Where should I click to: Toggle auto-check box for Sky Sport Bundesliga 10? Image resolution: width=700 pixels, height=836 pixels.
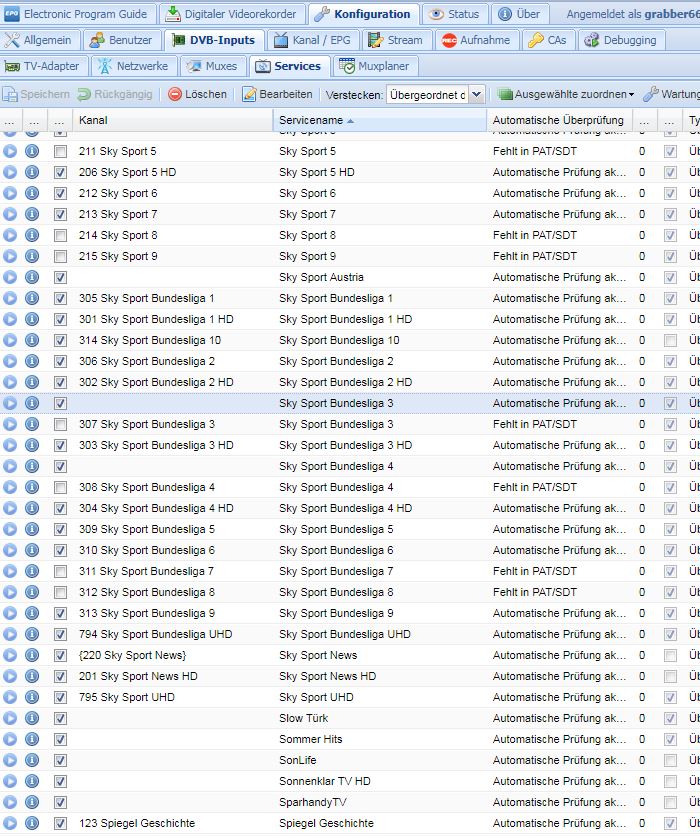[x=670, y=340]
